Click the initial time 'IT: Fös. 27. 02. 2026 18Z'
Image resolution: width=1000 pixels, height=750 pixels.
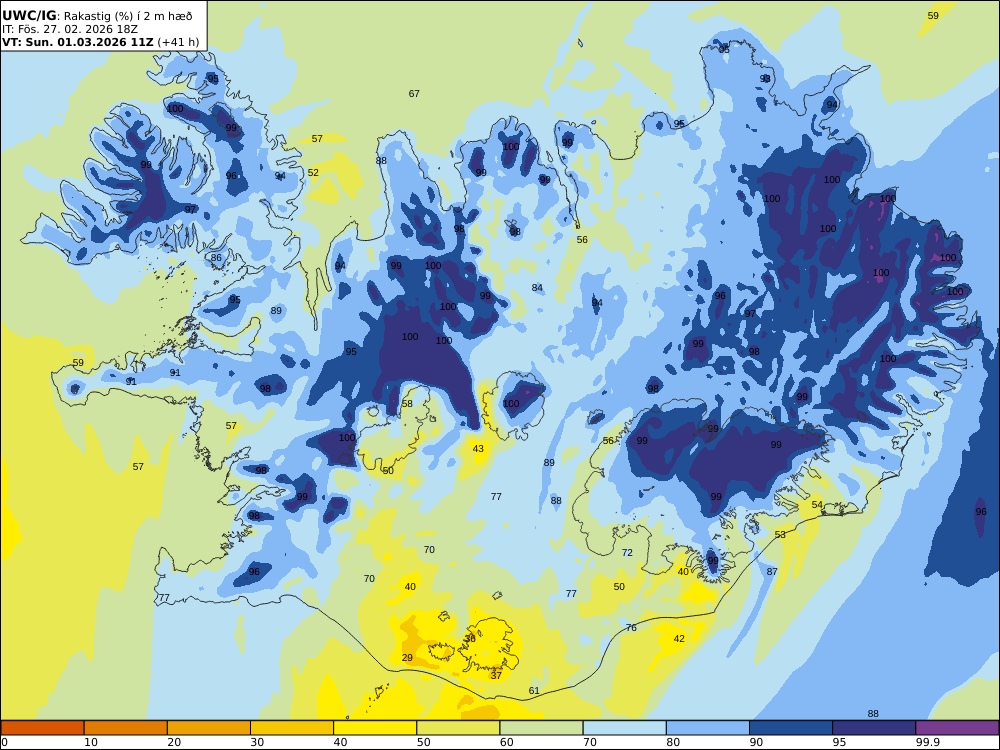(70, 29)
